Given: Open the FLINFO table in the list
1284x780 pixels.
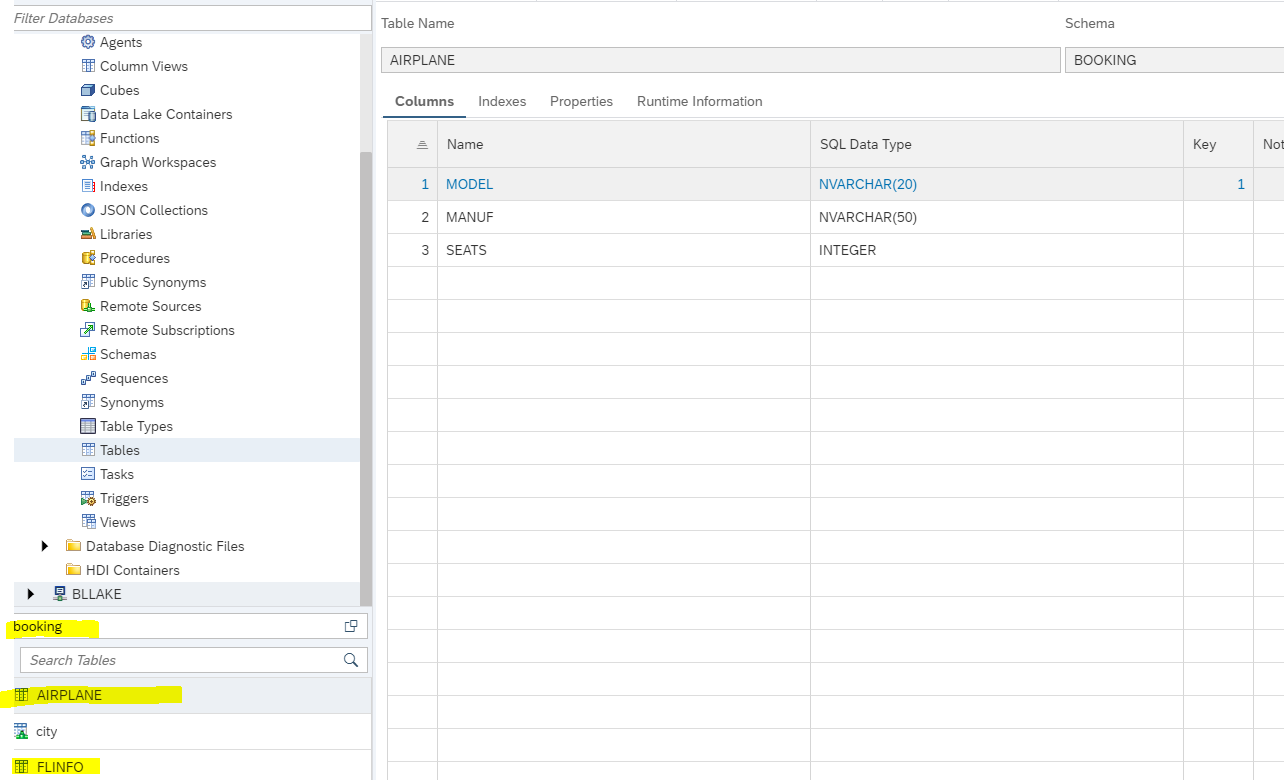Looking at the screenshot, I should tap(60, 767).
